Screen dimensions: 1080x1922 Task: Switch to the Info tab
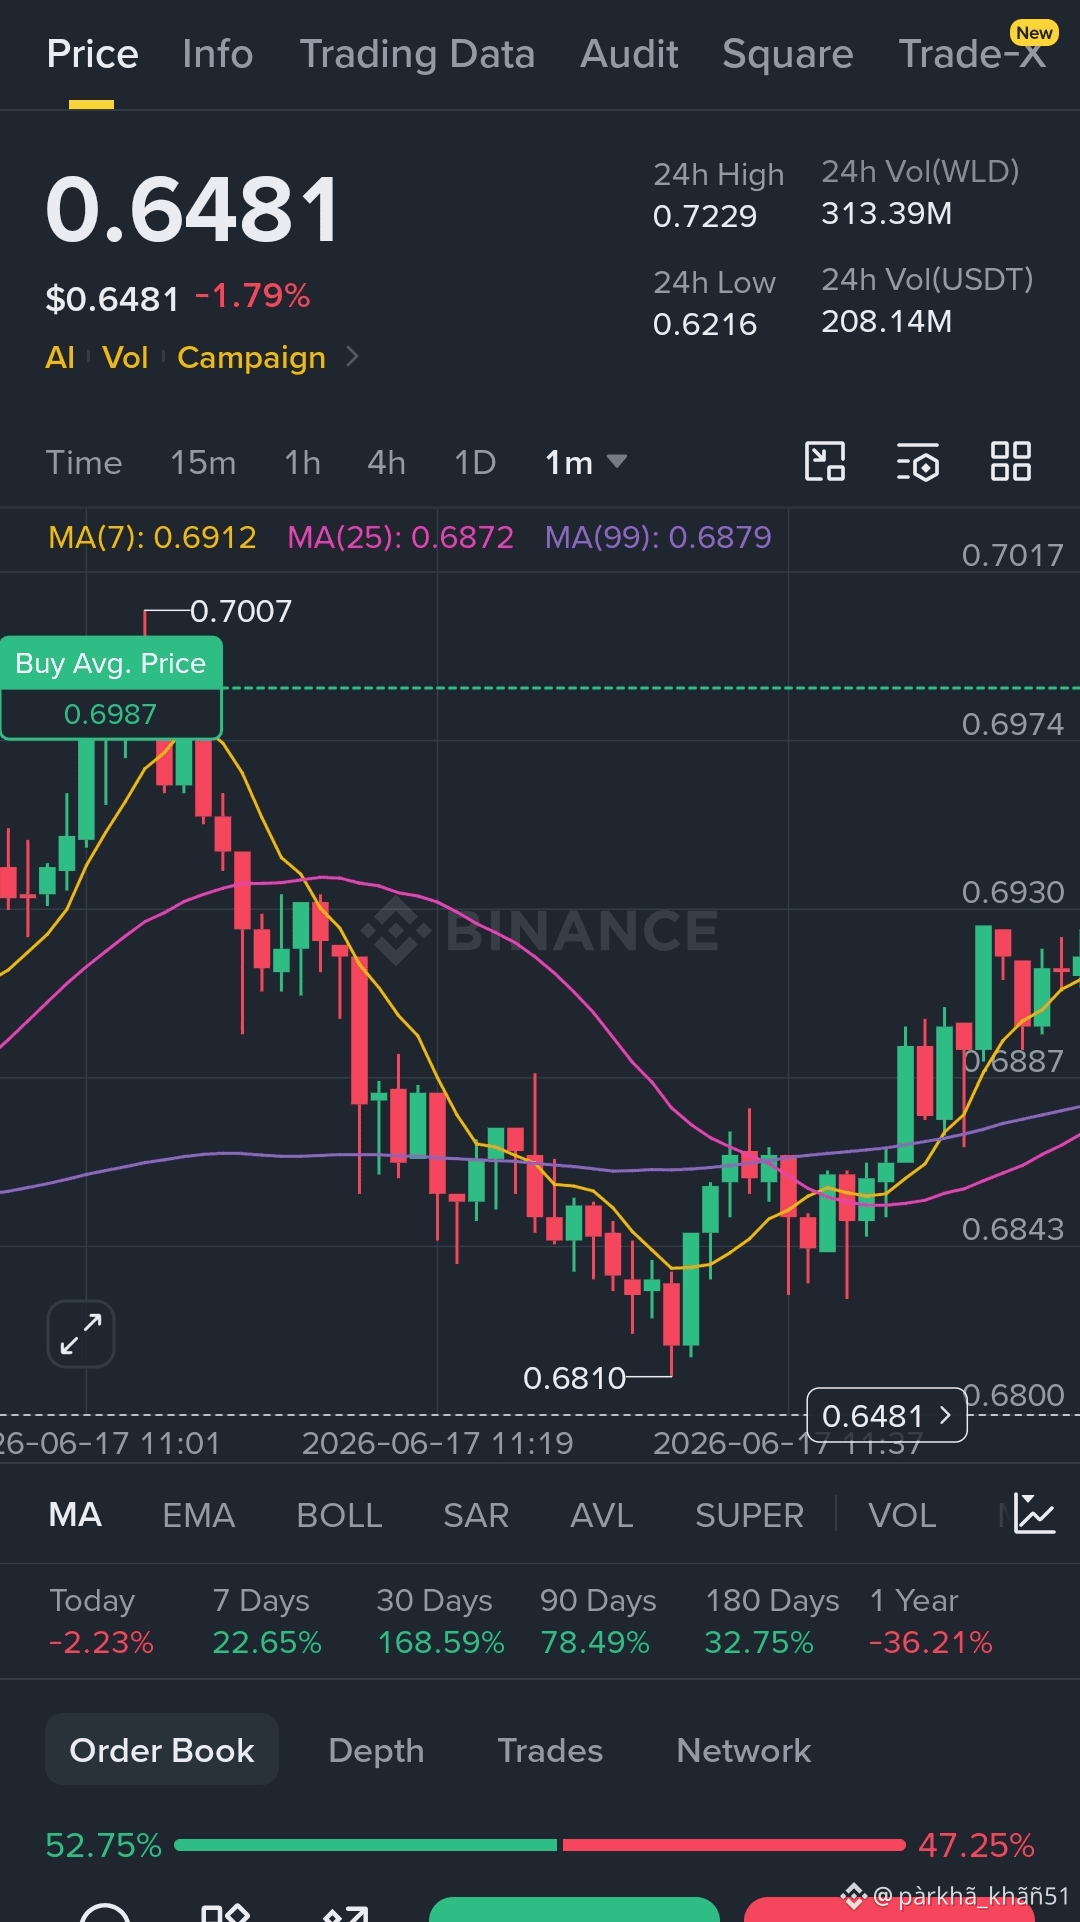pos(217,54)
